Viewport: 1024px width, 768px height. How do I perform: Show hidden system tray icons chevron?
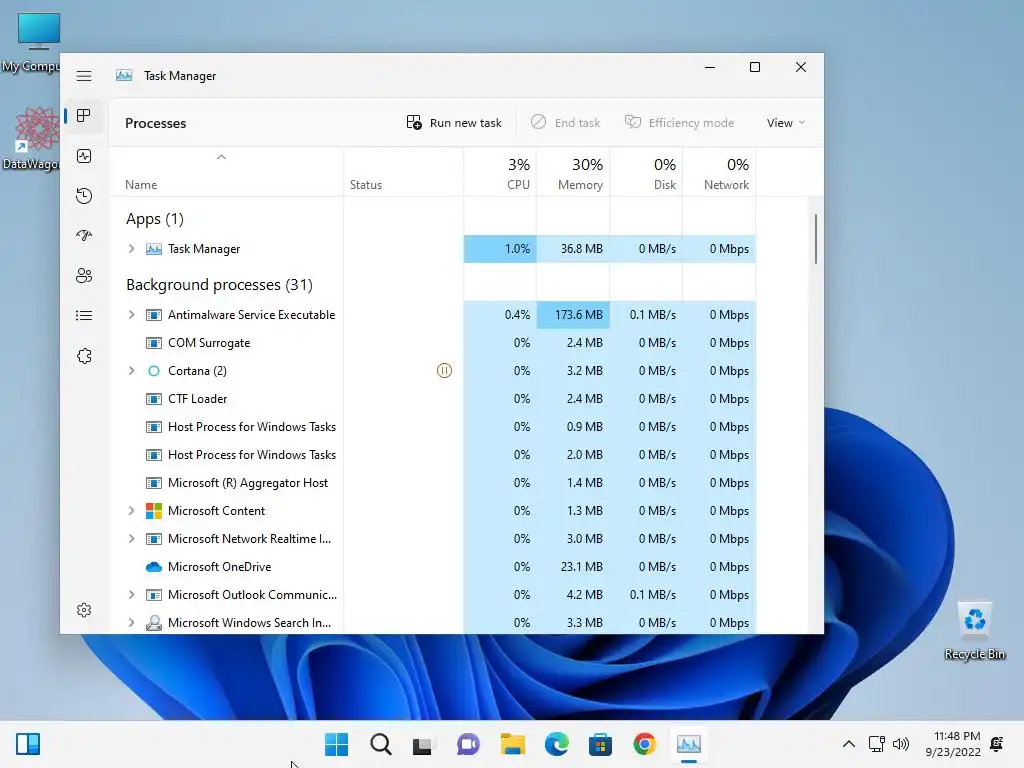(848, 744)
